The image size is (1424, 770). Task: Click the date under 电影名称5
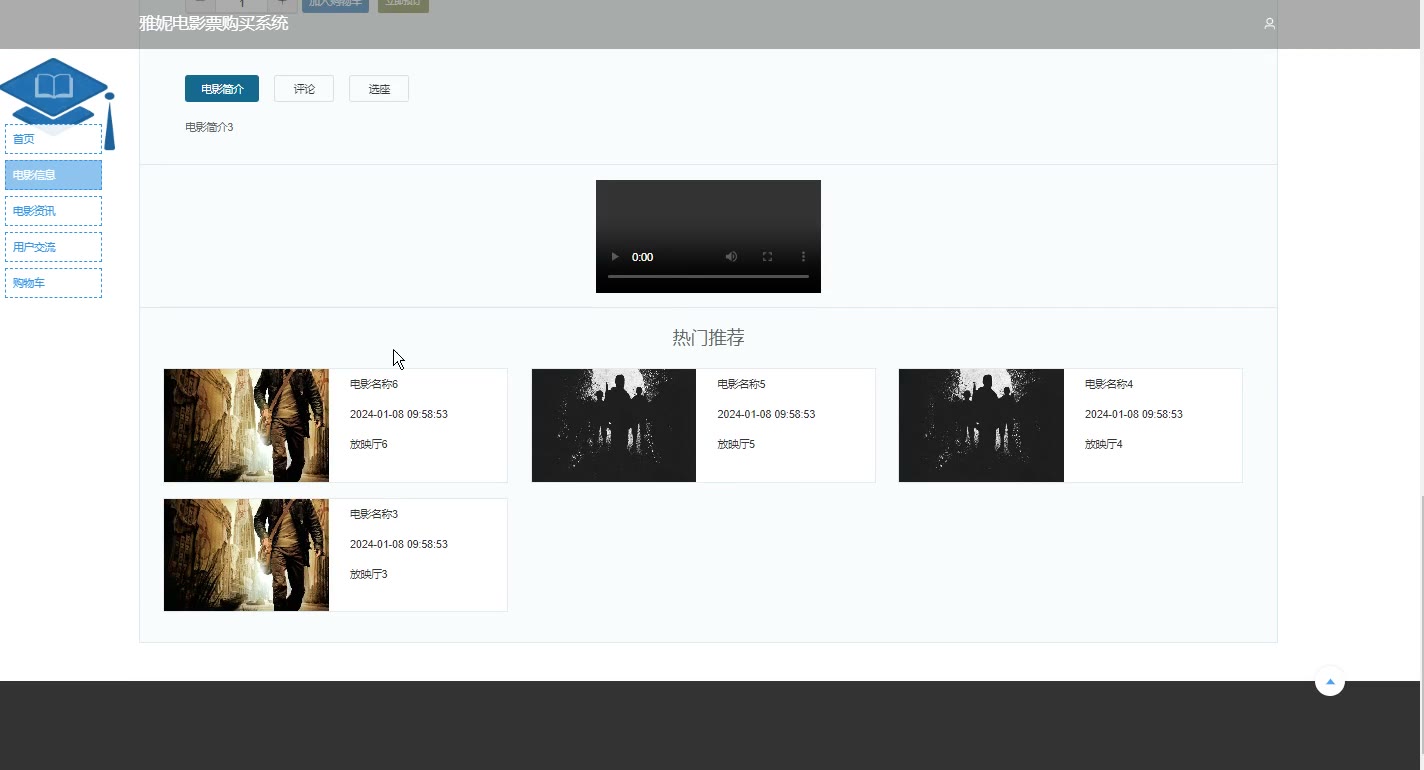766,414
